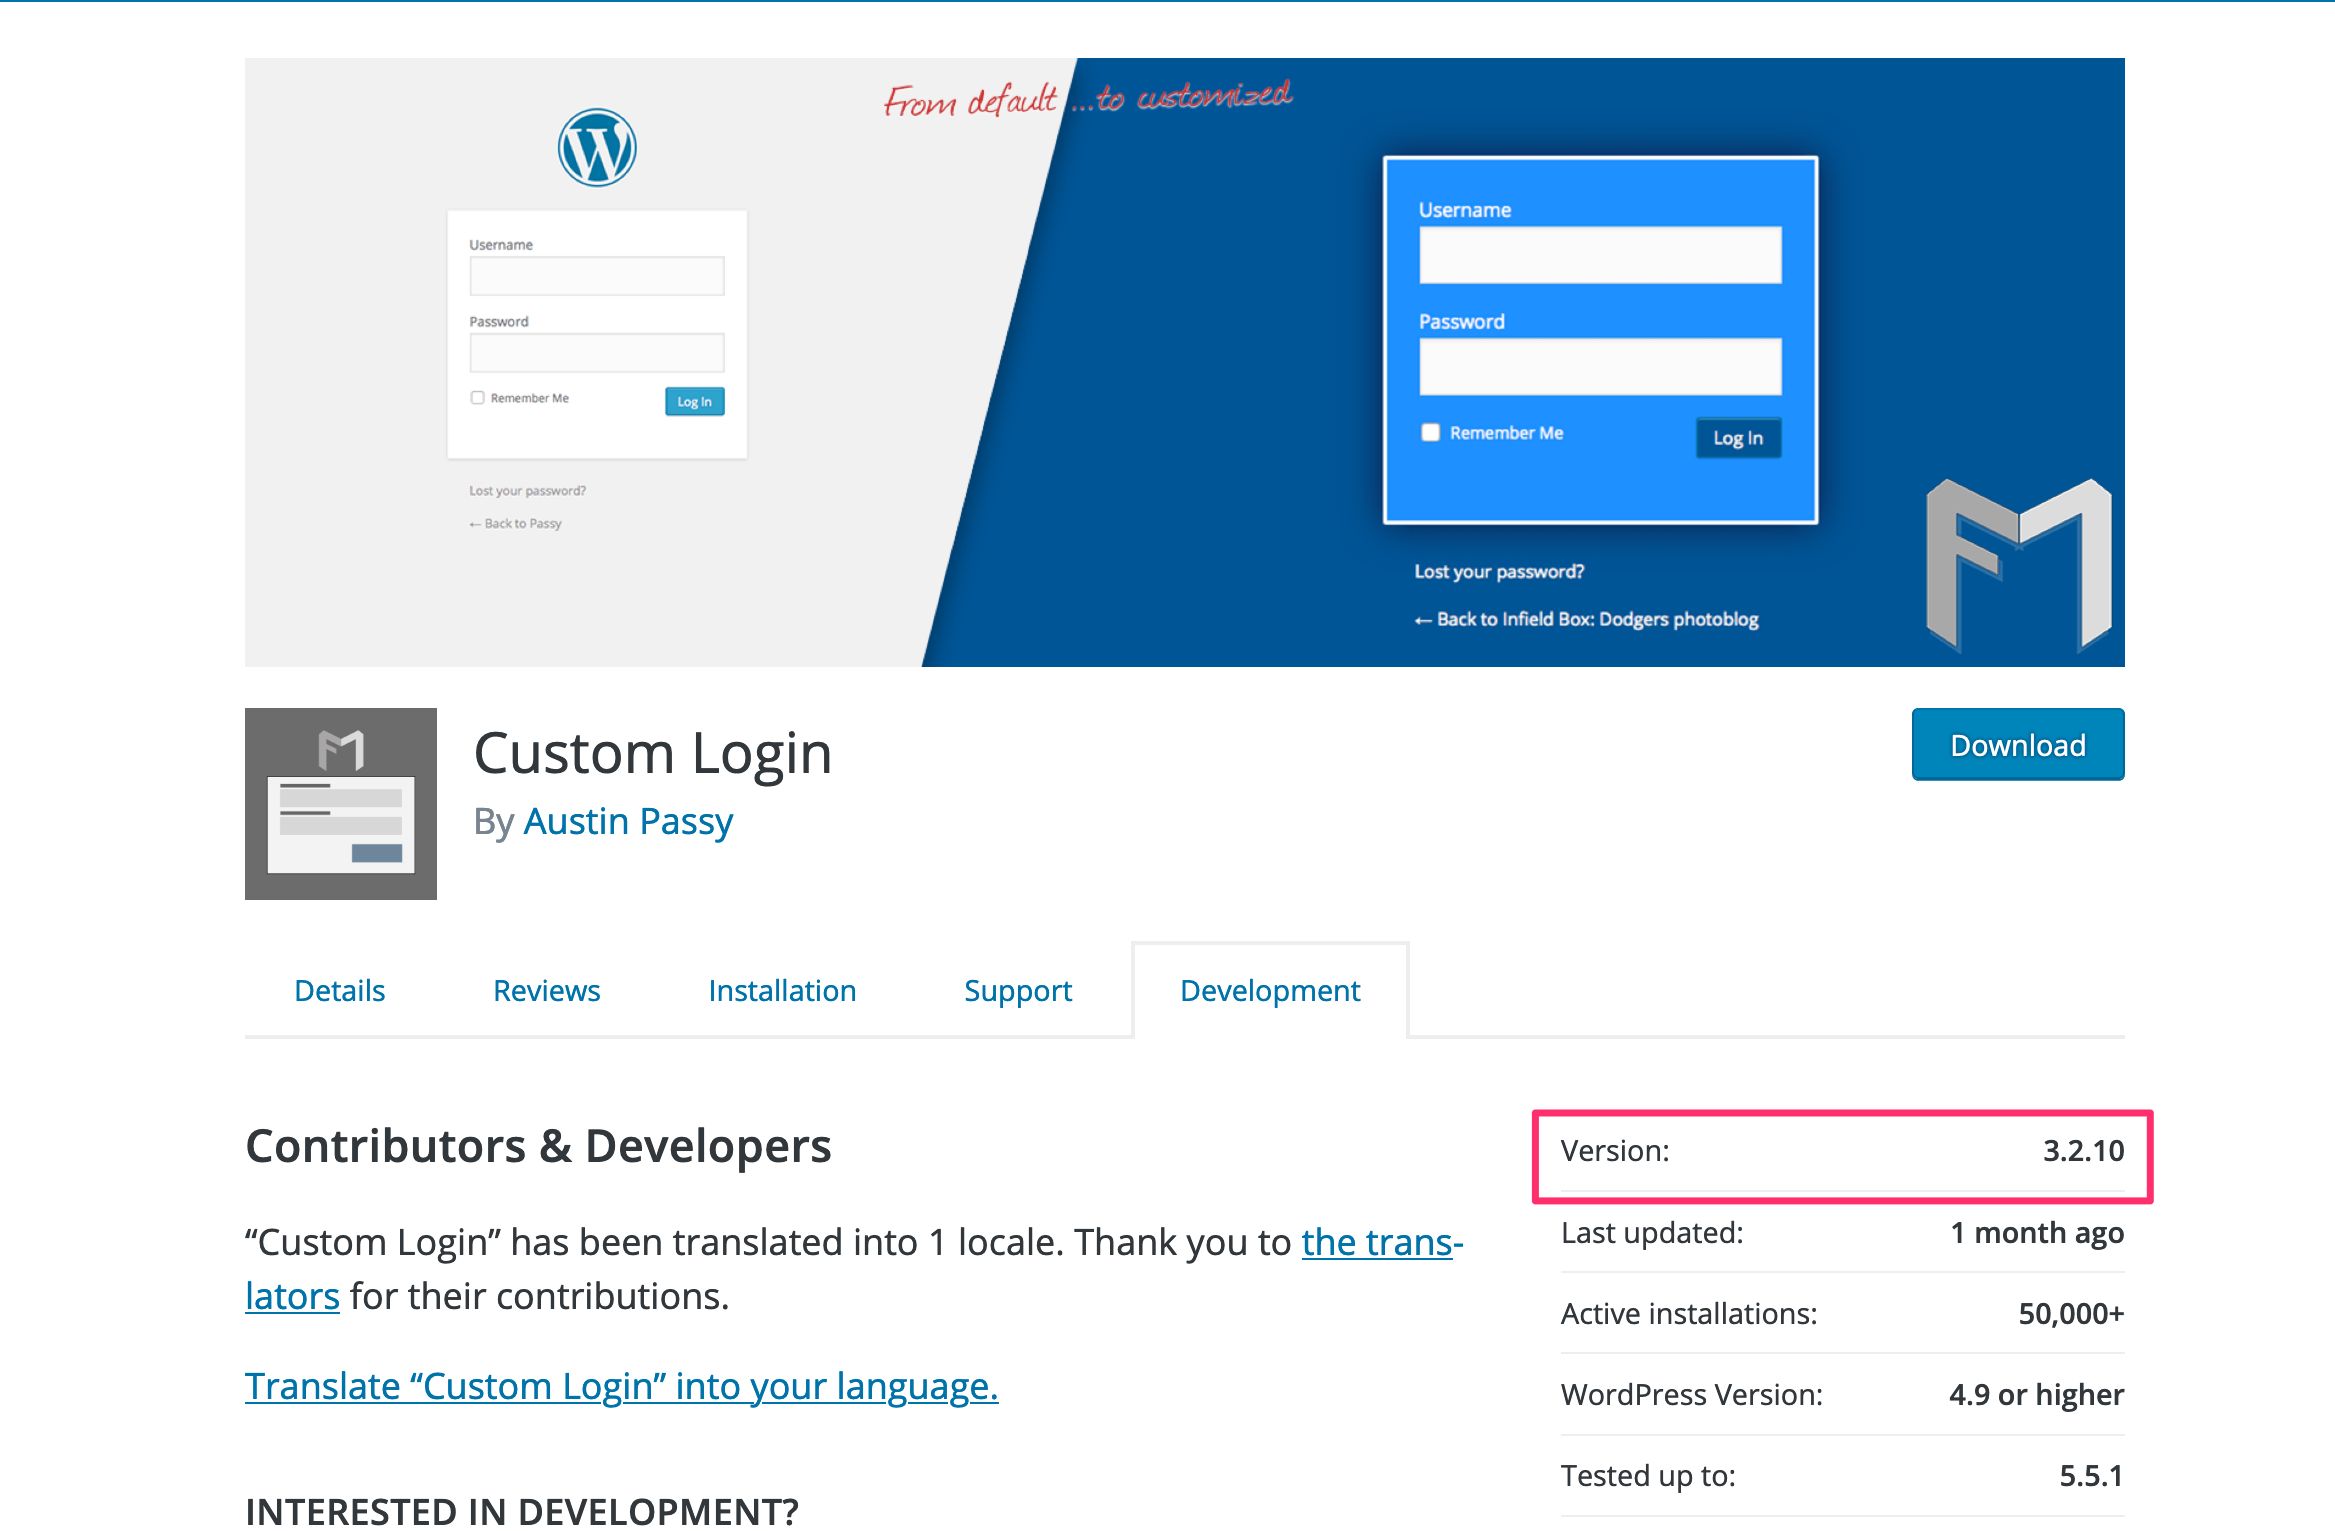Click the version value 3.2.10
Viewport: 2335px width, 1531px height.
pyautogui.click(x=2083, y=1151)
